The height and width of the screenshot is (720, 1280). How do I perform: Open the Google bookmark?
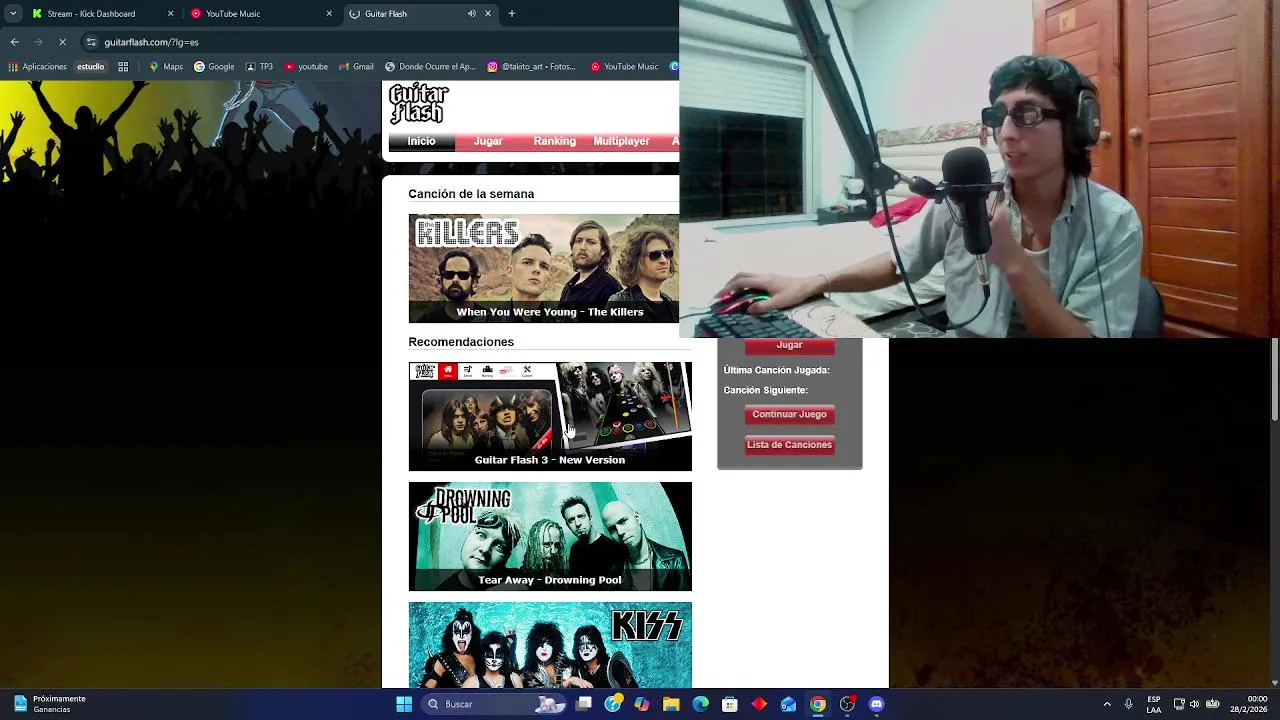[x=214, y=67]
